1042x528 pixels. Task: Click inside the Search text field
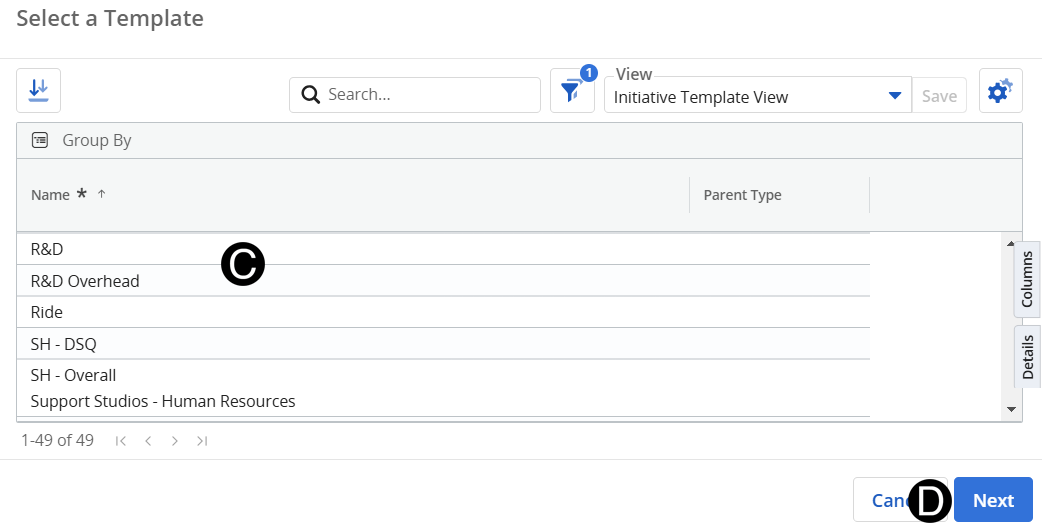pos(430,95)
